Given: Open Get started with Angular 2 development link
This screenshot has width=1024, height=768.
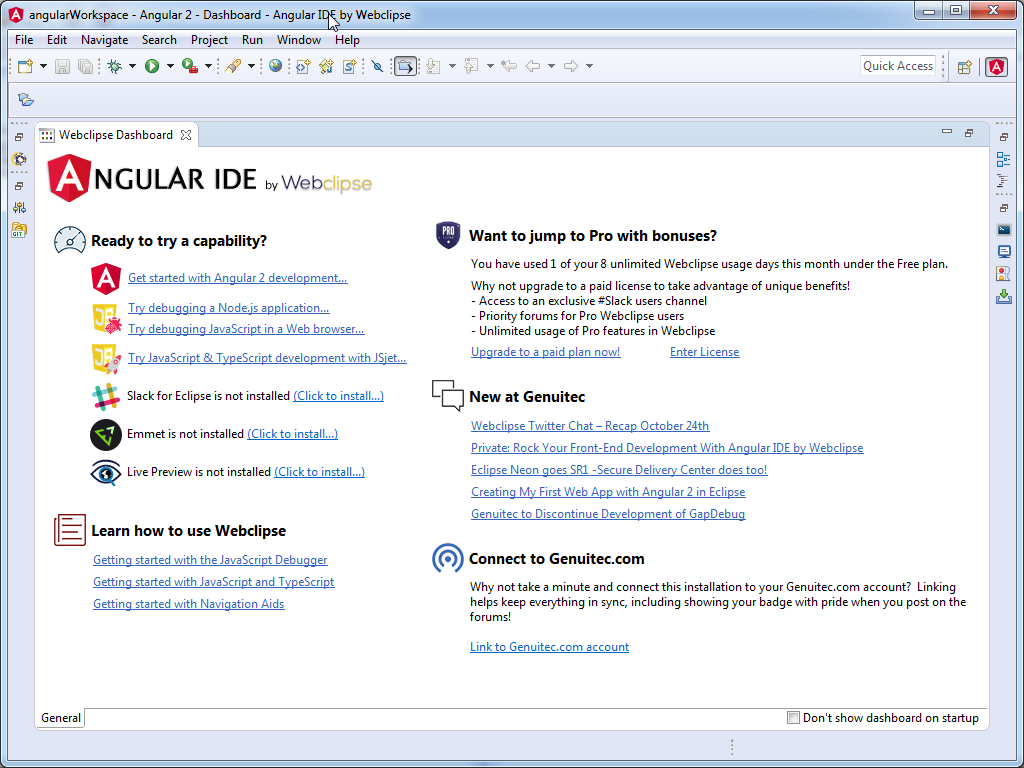Looking at the screenshot, I should click(x=238, y=278).
